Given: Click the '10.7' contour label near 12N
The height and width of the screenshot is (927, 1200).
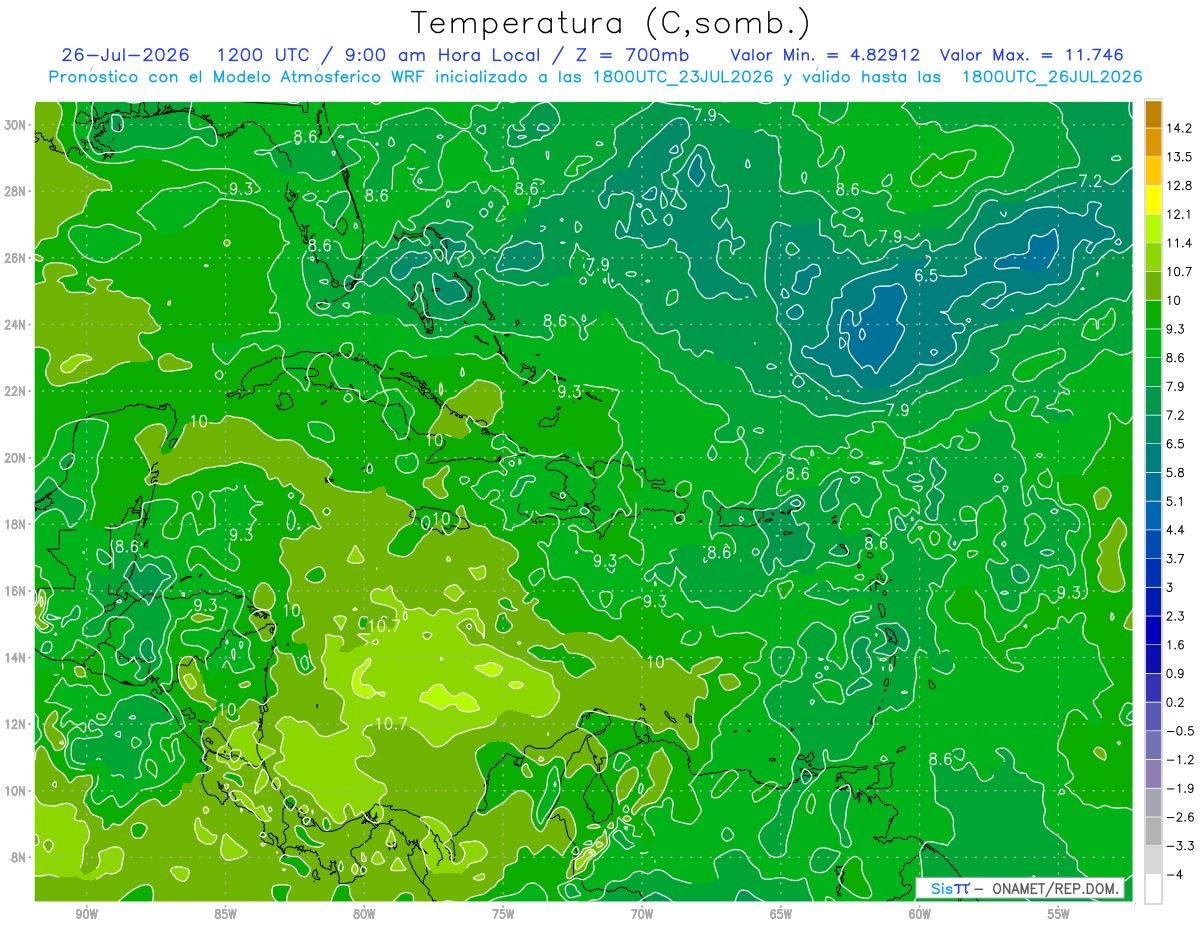Looking at the screenshot, I should pyautogui.click(x=391, y=723).
